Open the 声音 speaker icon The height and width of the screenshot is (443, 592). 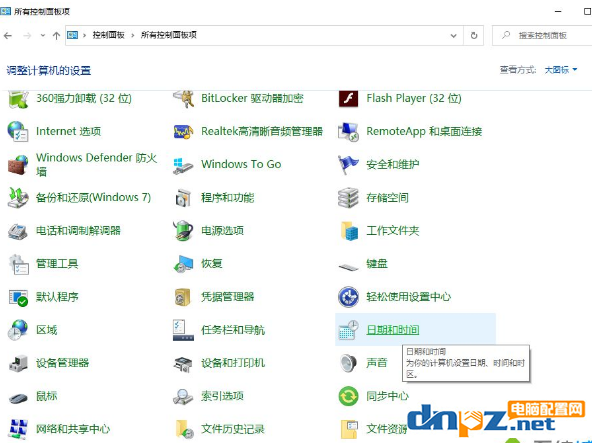[x=348, y=363]
